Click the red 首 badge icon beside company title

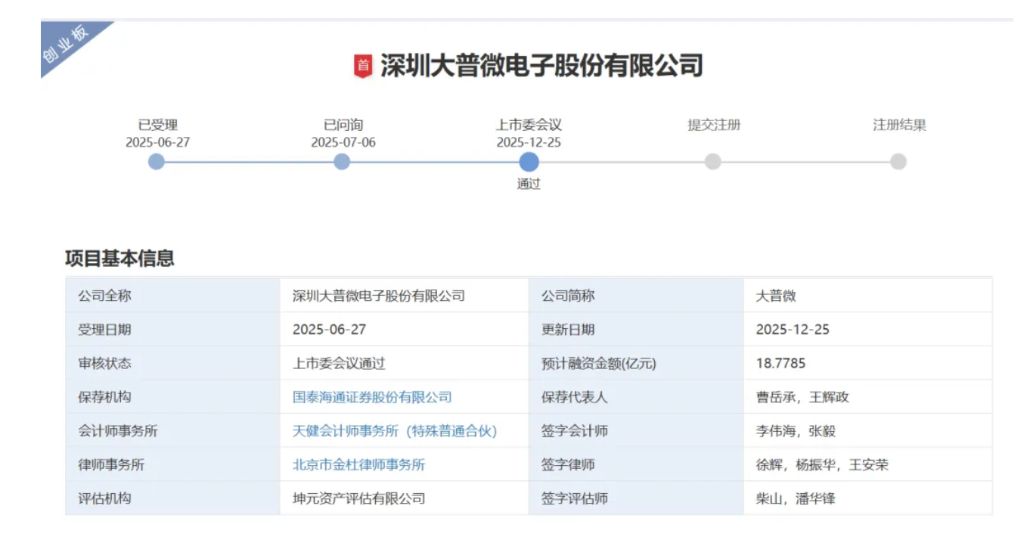tap(363, 66)
